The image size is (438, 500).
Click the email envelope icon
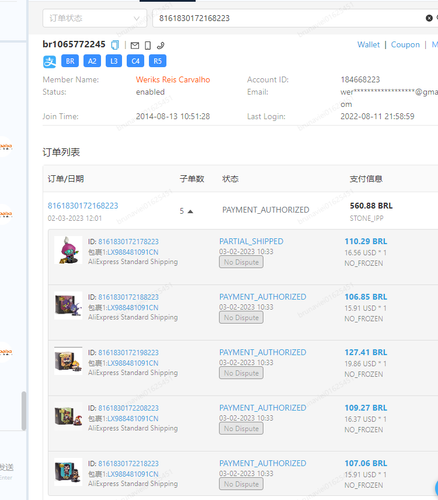[x=135, y=45]
